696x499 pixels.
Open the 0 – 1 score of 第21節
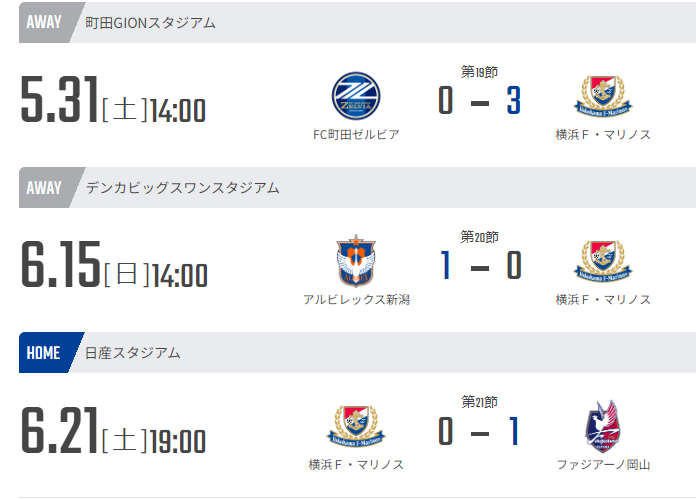[x=479, y=430]
